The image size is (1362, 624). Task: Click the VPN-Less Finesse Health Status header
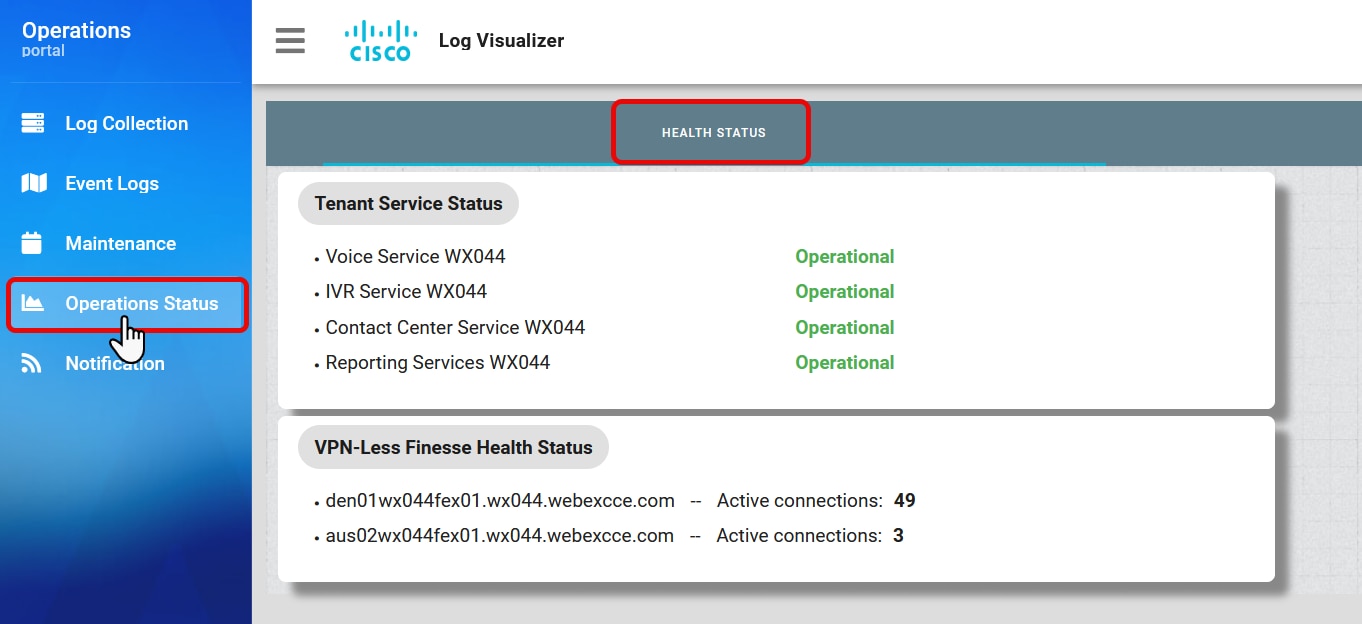point(453,447)
